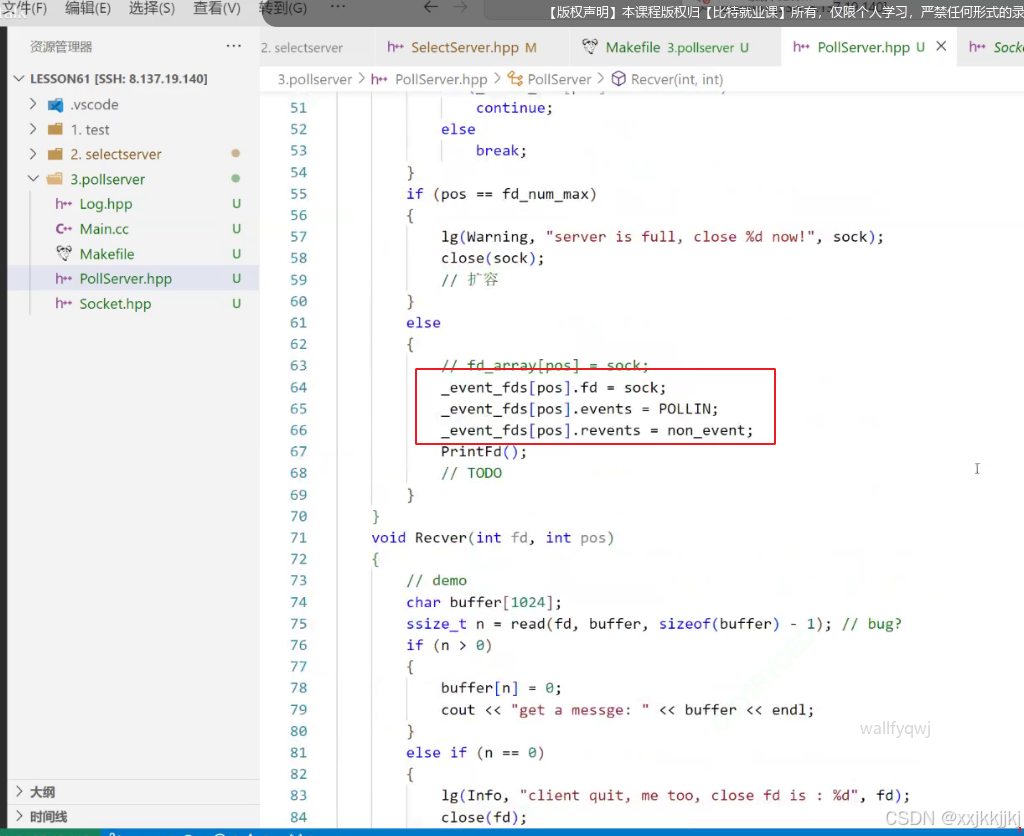Image resolution: width=1024 pixels, height=836 pixels.
Task: Collapse the LESSON61 workspace root
Action: pyautogui.click(x=19, y=78)
